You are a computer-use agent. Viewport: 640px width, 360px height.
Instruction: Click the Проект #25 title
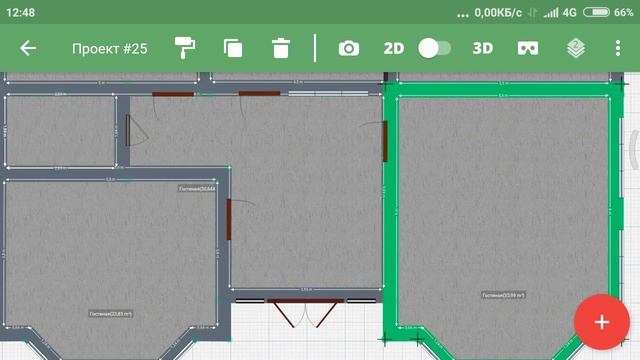point(109,49)
